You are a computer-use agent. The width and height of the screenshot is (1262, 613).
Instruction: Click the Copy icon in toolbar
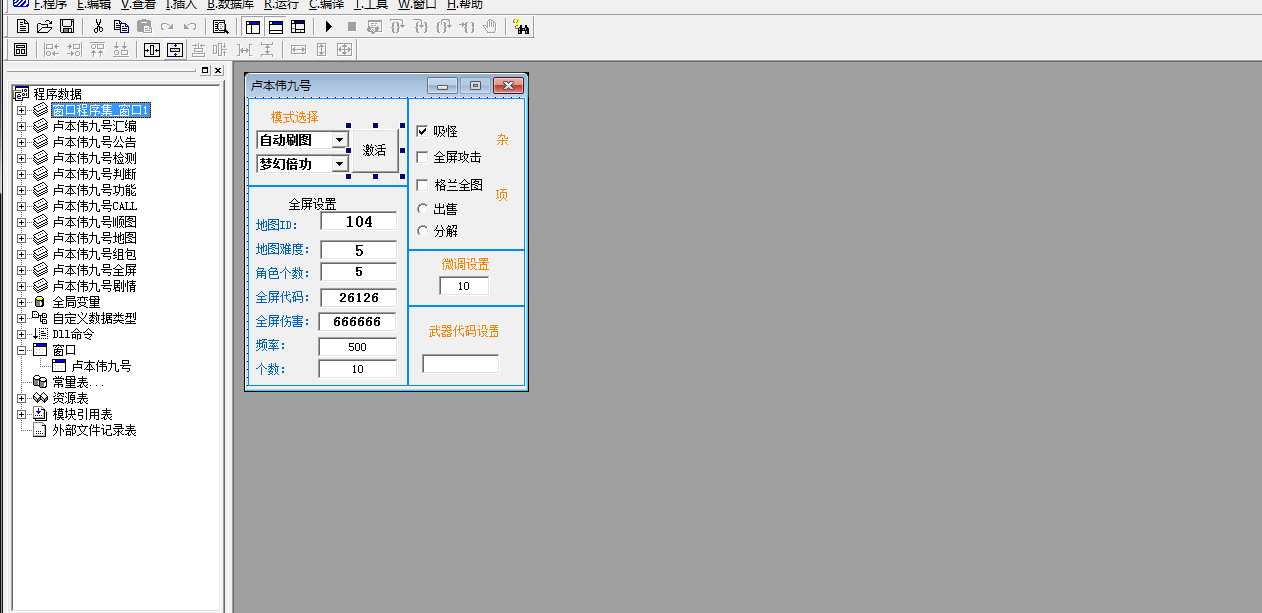coord(121,27)
